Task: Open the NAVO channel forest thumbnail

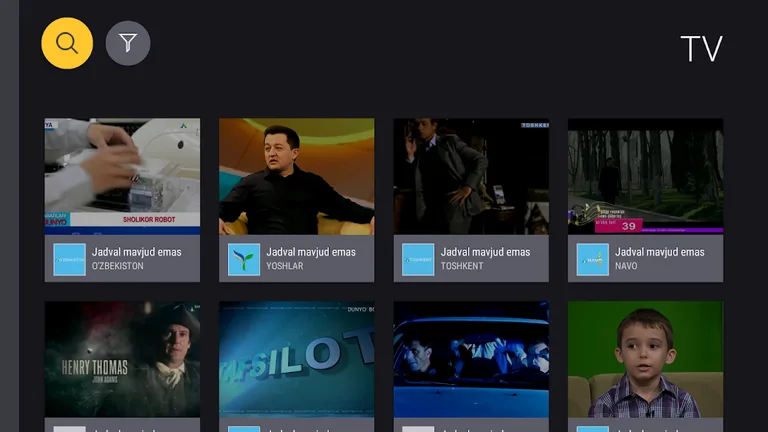Action: (646, 176)
